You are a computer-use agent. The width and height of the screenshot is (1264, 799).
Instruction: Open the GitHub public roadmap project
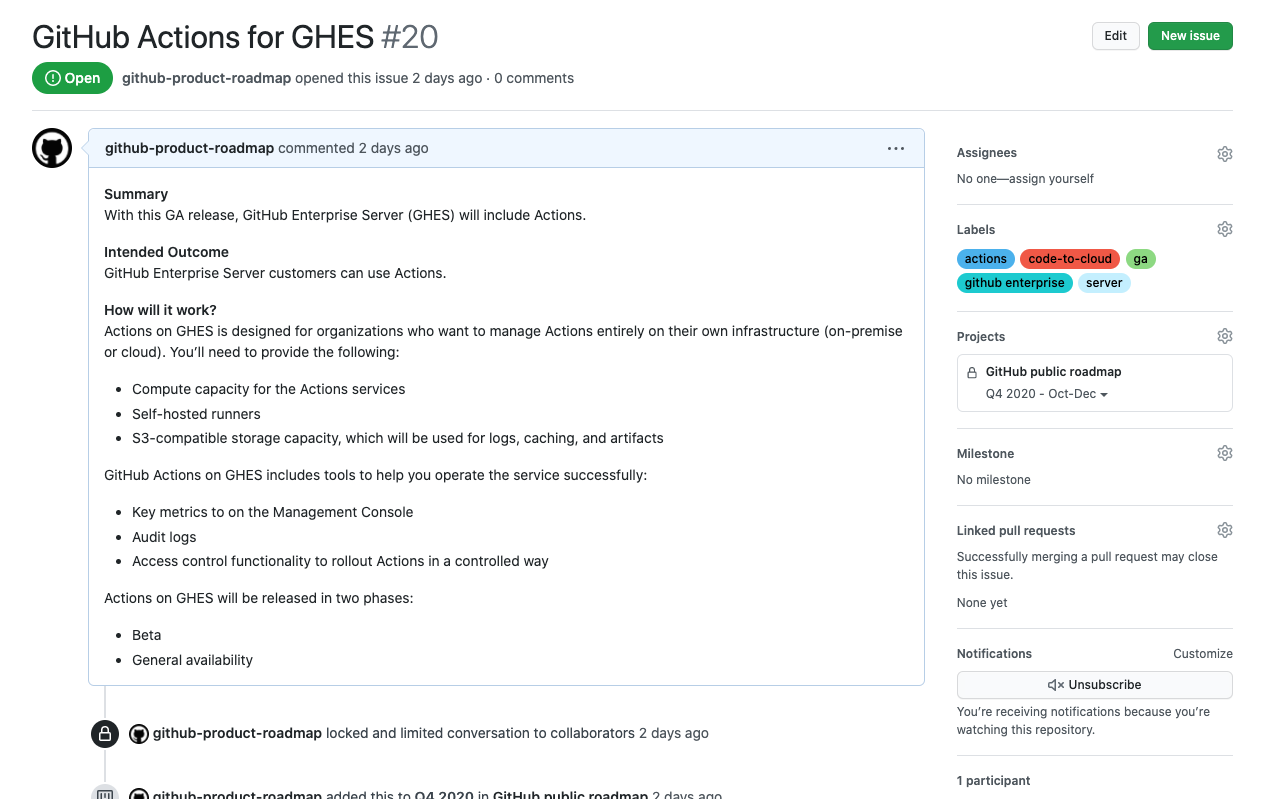point(1053,372)
